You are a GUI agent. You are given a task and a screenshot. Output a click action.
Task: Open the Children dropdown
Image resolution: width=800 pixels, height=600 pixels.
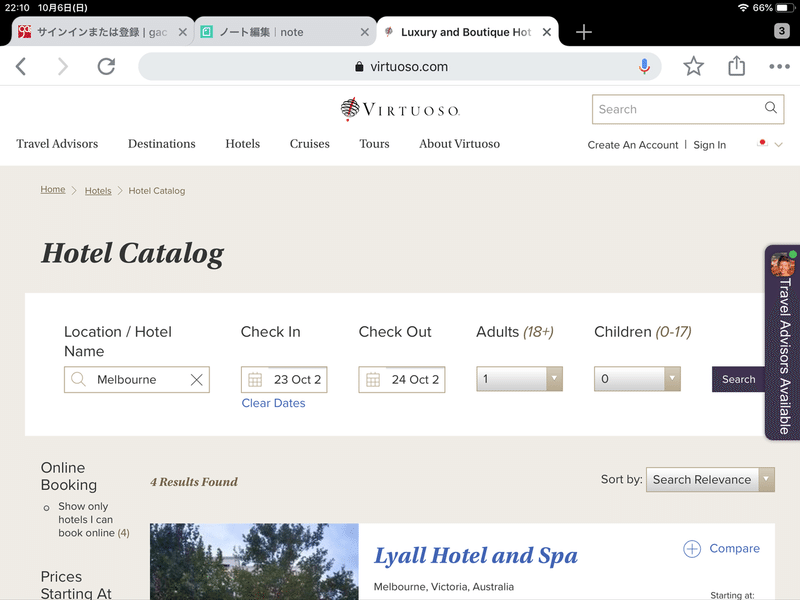(x=637, y=379)
